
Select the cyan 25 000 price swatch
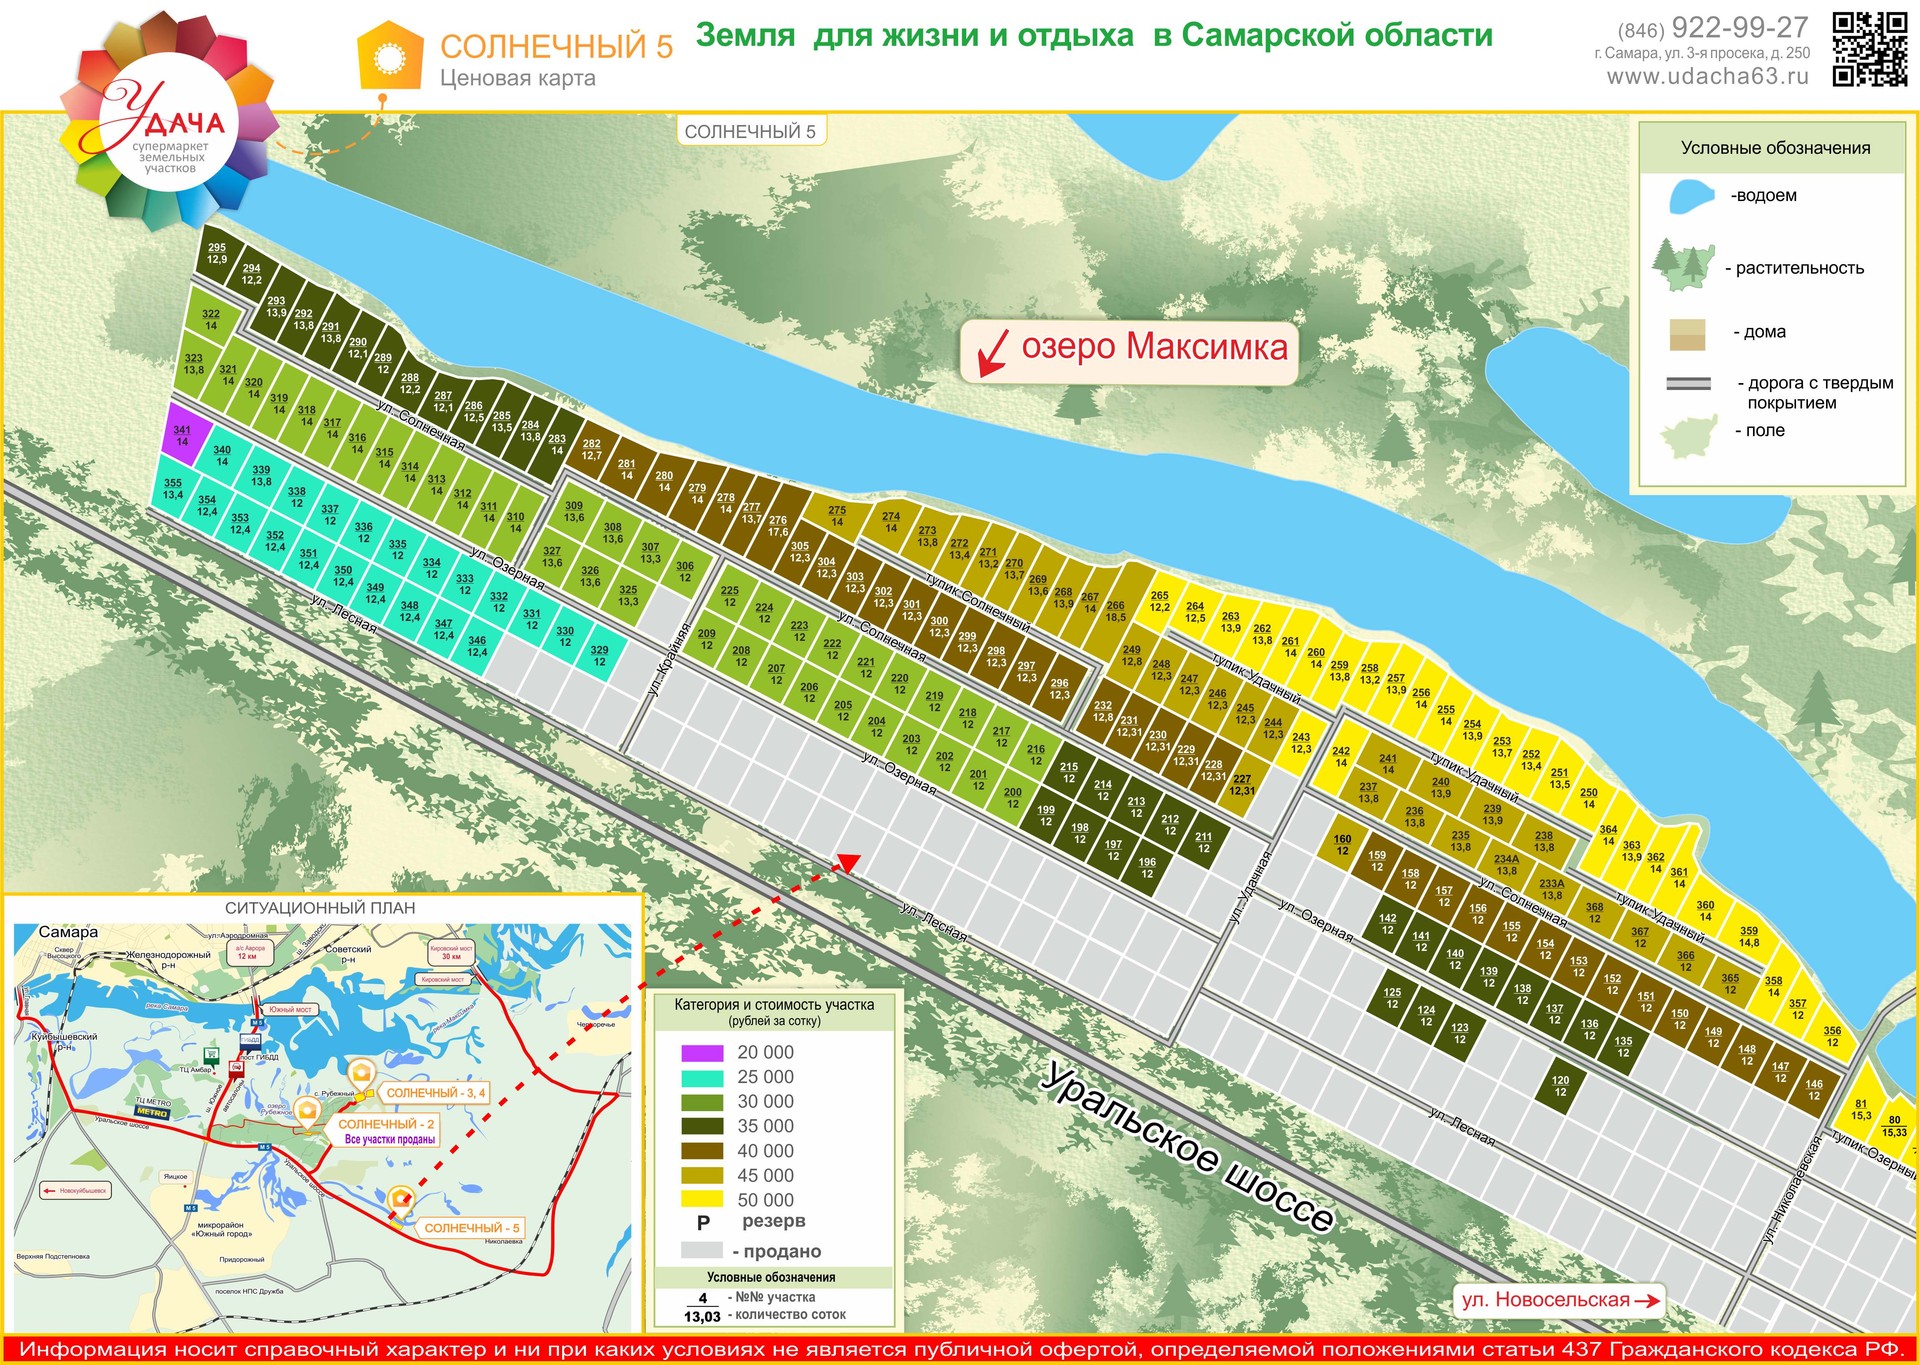coord(702,1078)
